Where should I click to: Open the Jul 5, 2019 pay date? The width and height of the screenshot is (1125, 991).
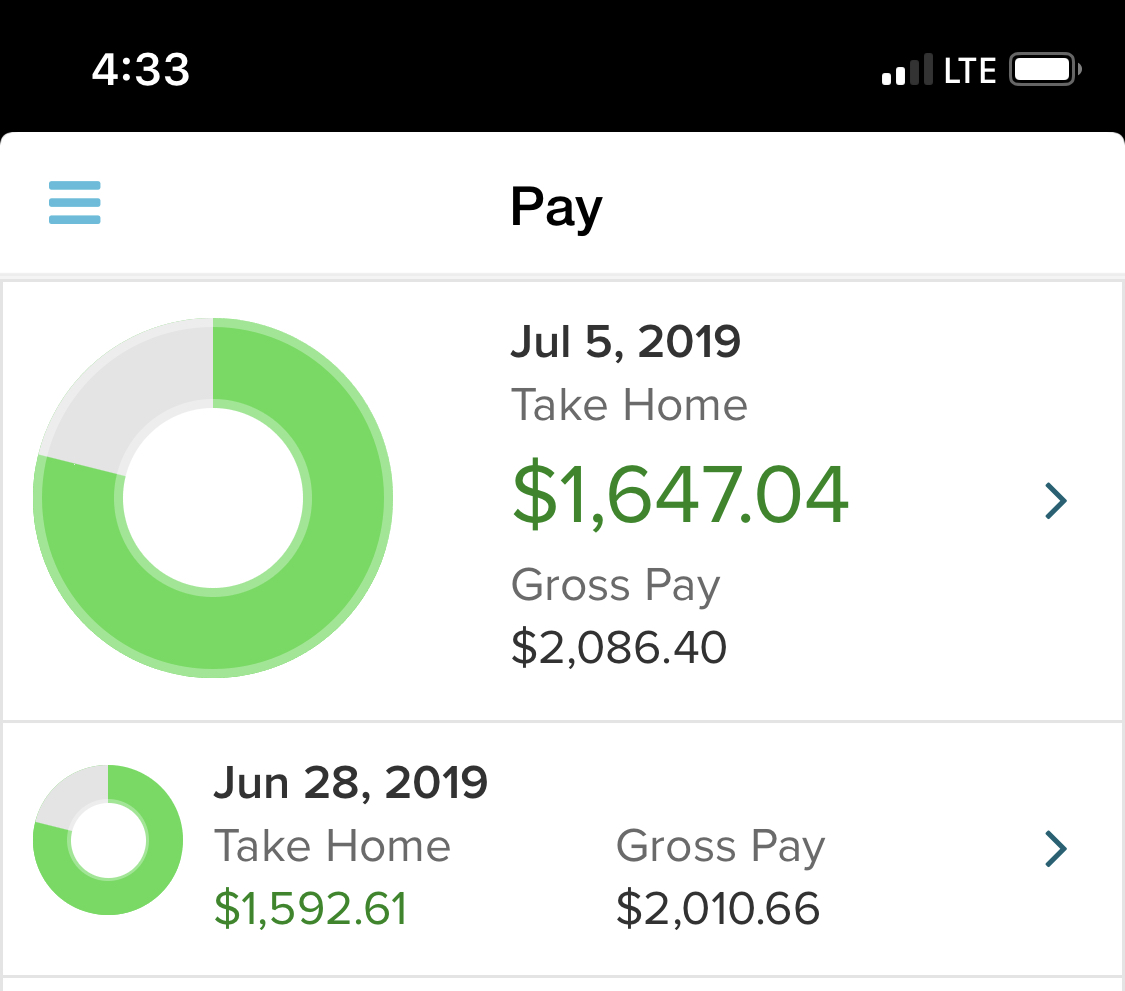[625, 342]
